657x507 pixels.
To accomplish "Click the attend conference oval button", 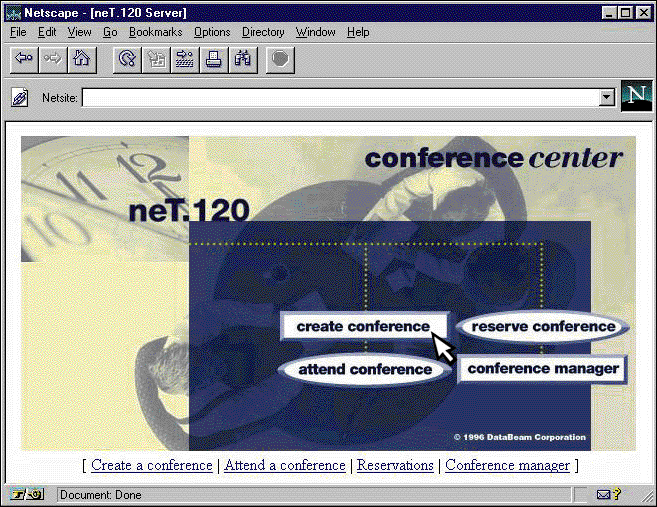I will click(x=365, y=370).
